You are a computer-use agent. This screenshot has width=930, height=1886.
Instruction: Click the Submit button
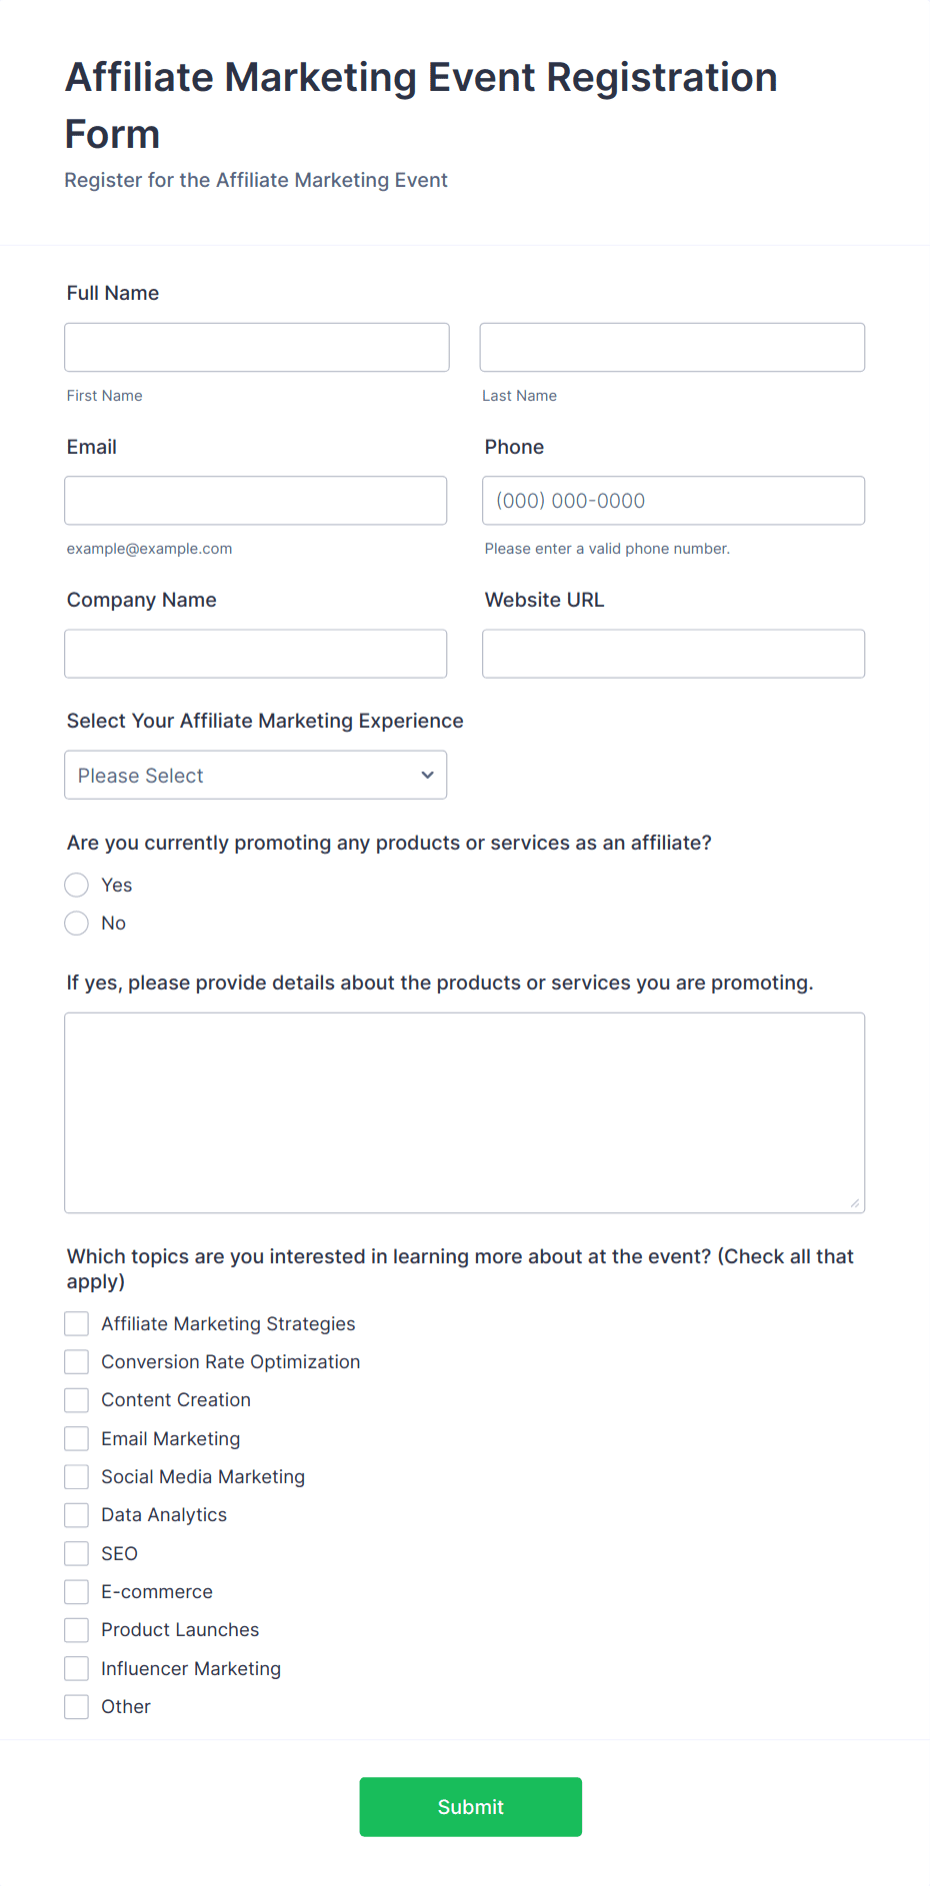470,1806
